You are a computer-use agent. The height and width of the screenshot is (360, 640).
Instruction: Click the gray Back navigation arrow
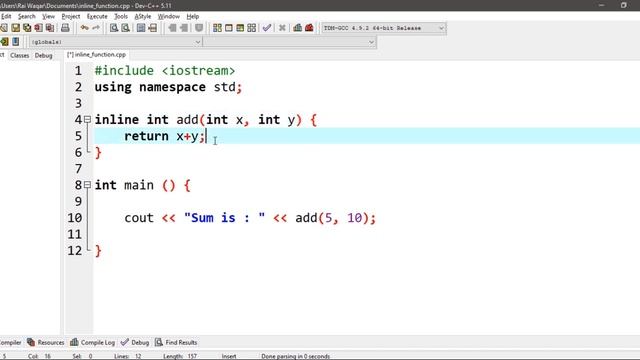coord(172,28)
